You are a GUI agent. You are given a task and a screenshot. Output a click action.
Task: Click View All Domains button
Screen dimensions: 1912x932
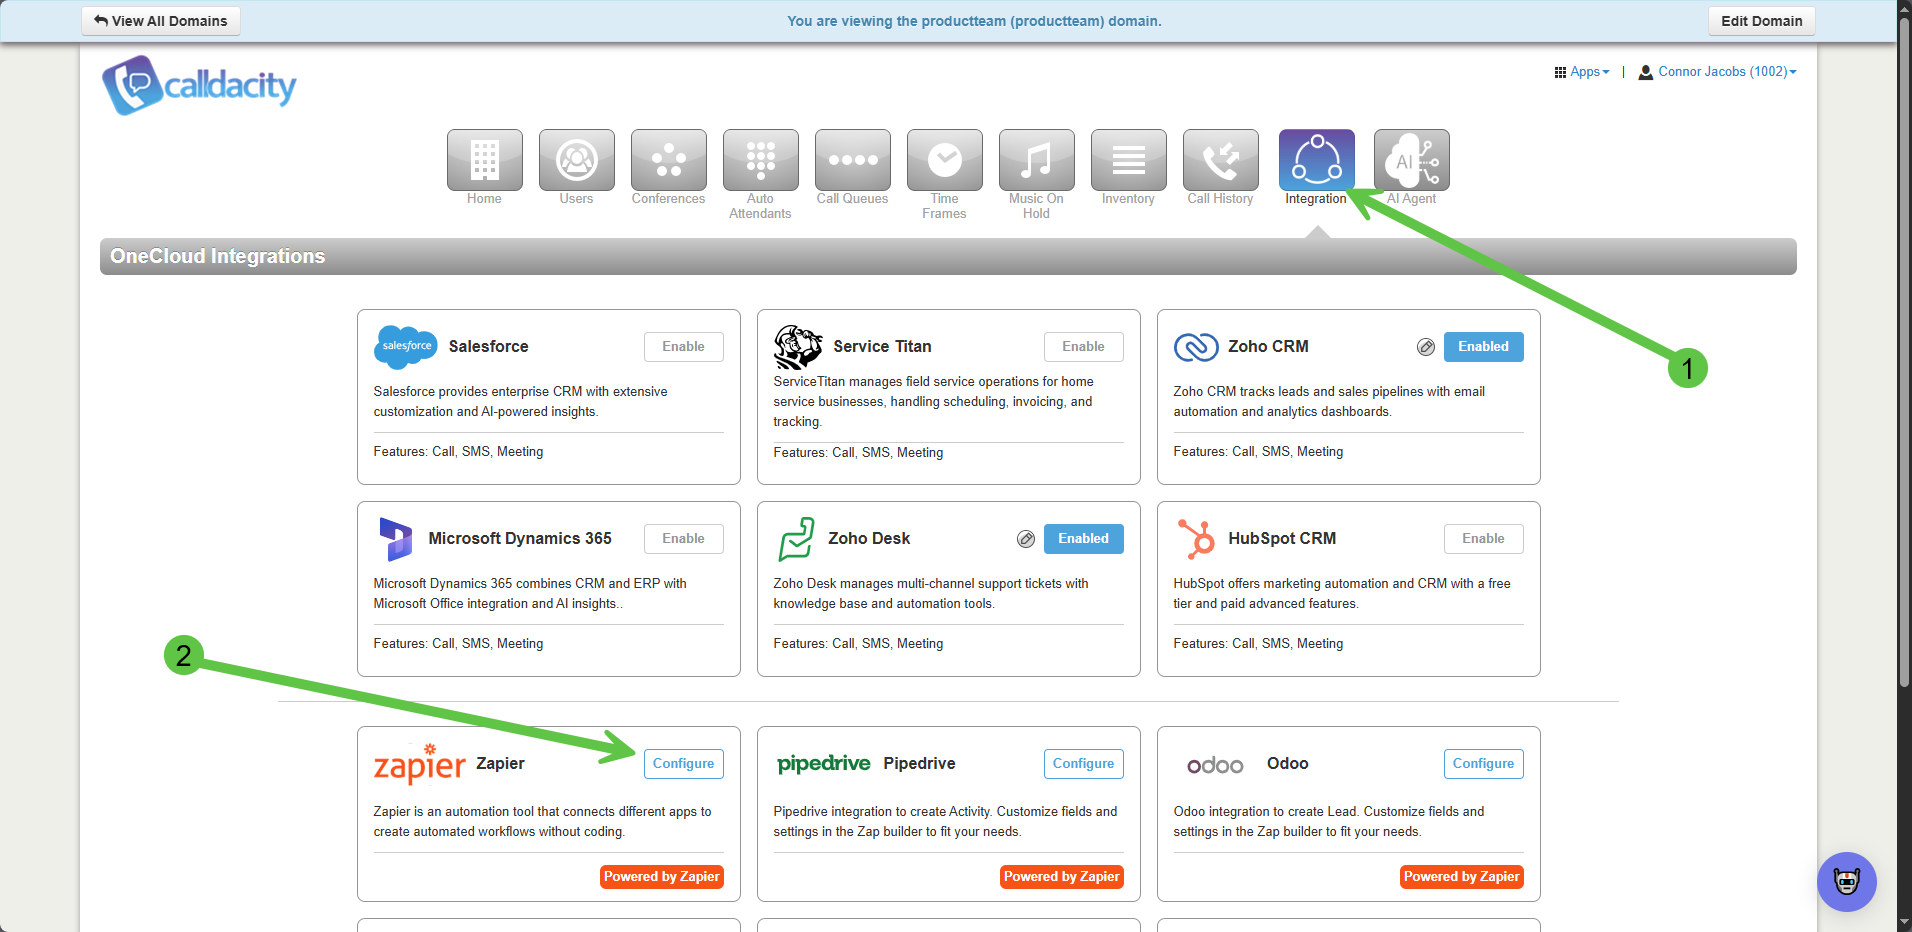click(x=161, y=21)
